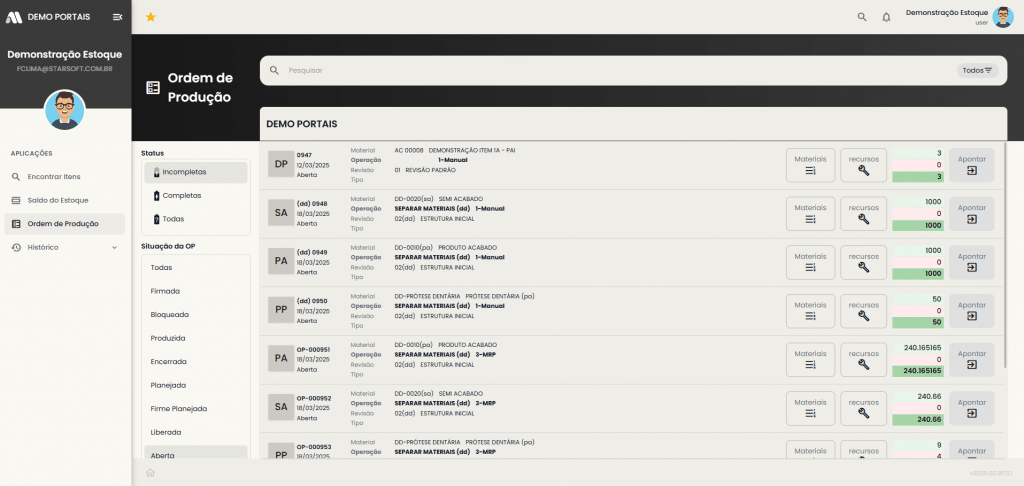Open Materiais for order OP-000952
The image size is (1024, 486).
pyautogui.click(x=810, y=408)
